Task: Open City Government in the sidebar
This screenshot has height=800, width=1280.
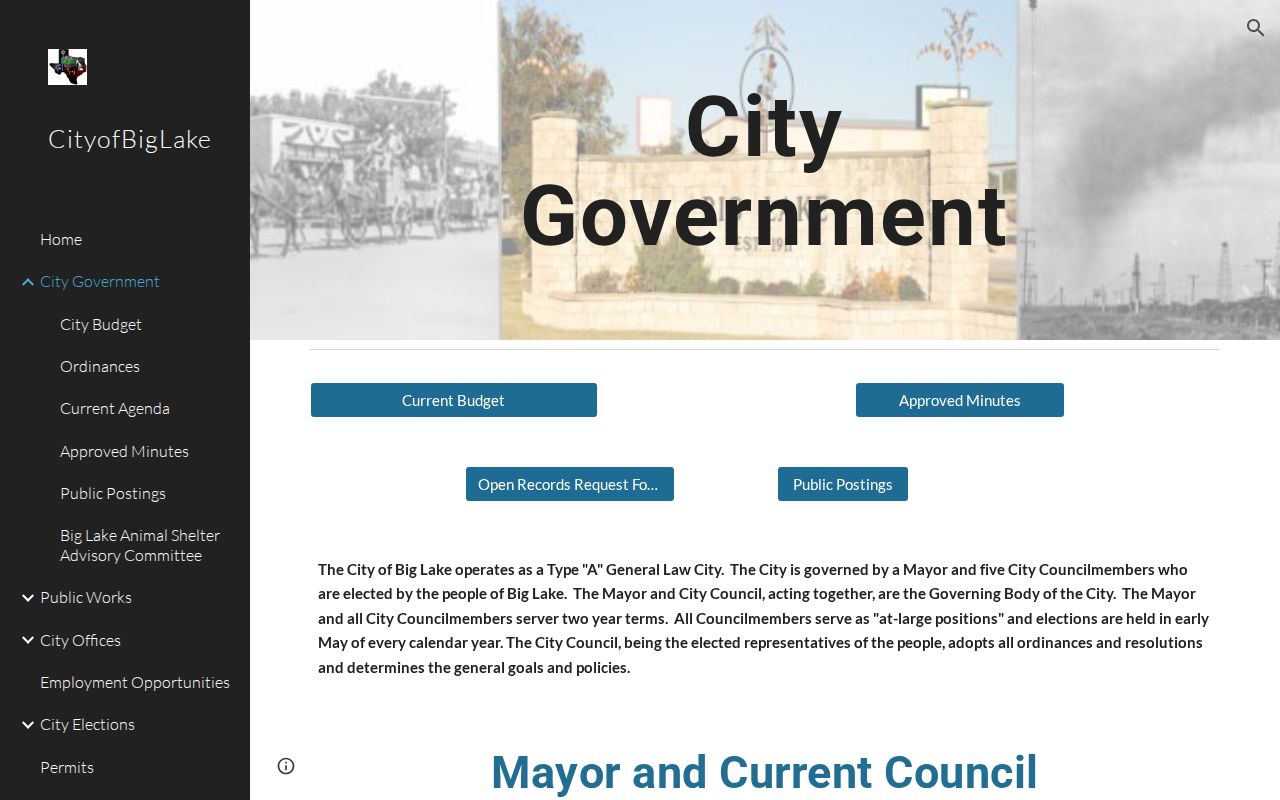Action: [100, 282]
